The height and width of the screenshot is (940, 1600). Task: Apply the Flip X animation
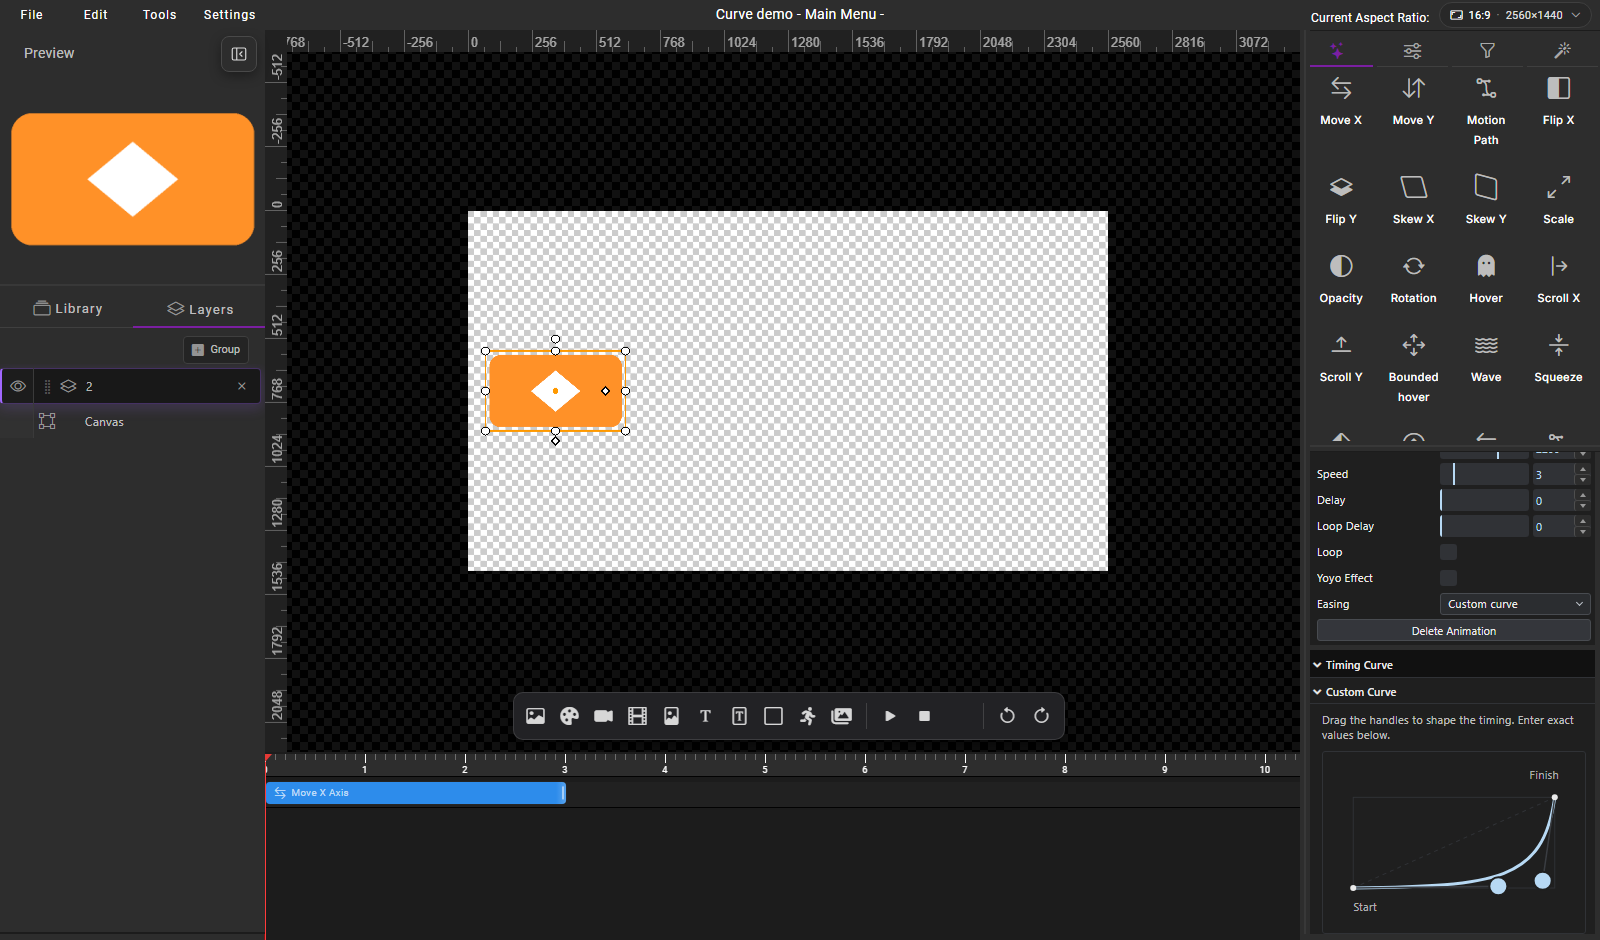click(x=1558, y=100)
